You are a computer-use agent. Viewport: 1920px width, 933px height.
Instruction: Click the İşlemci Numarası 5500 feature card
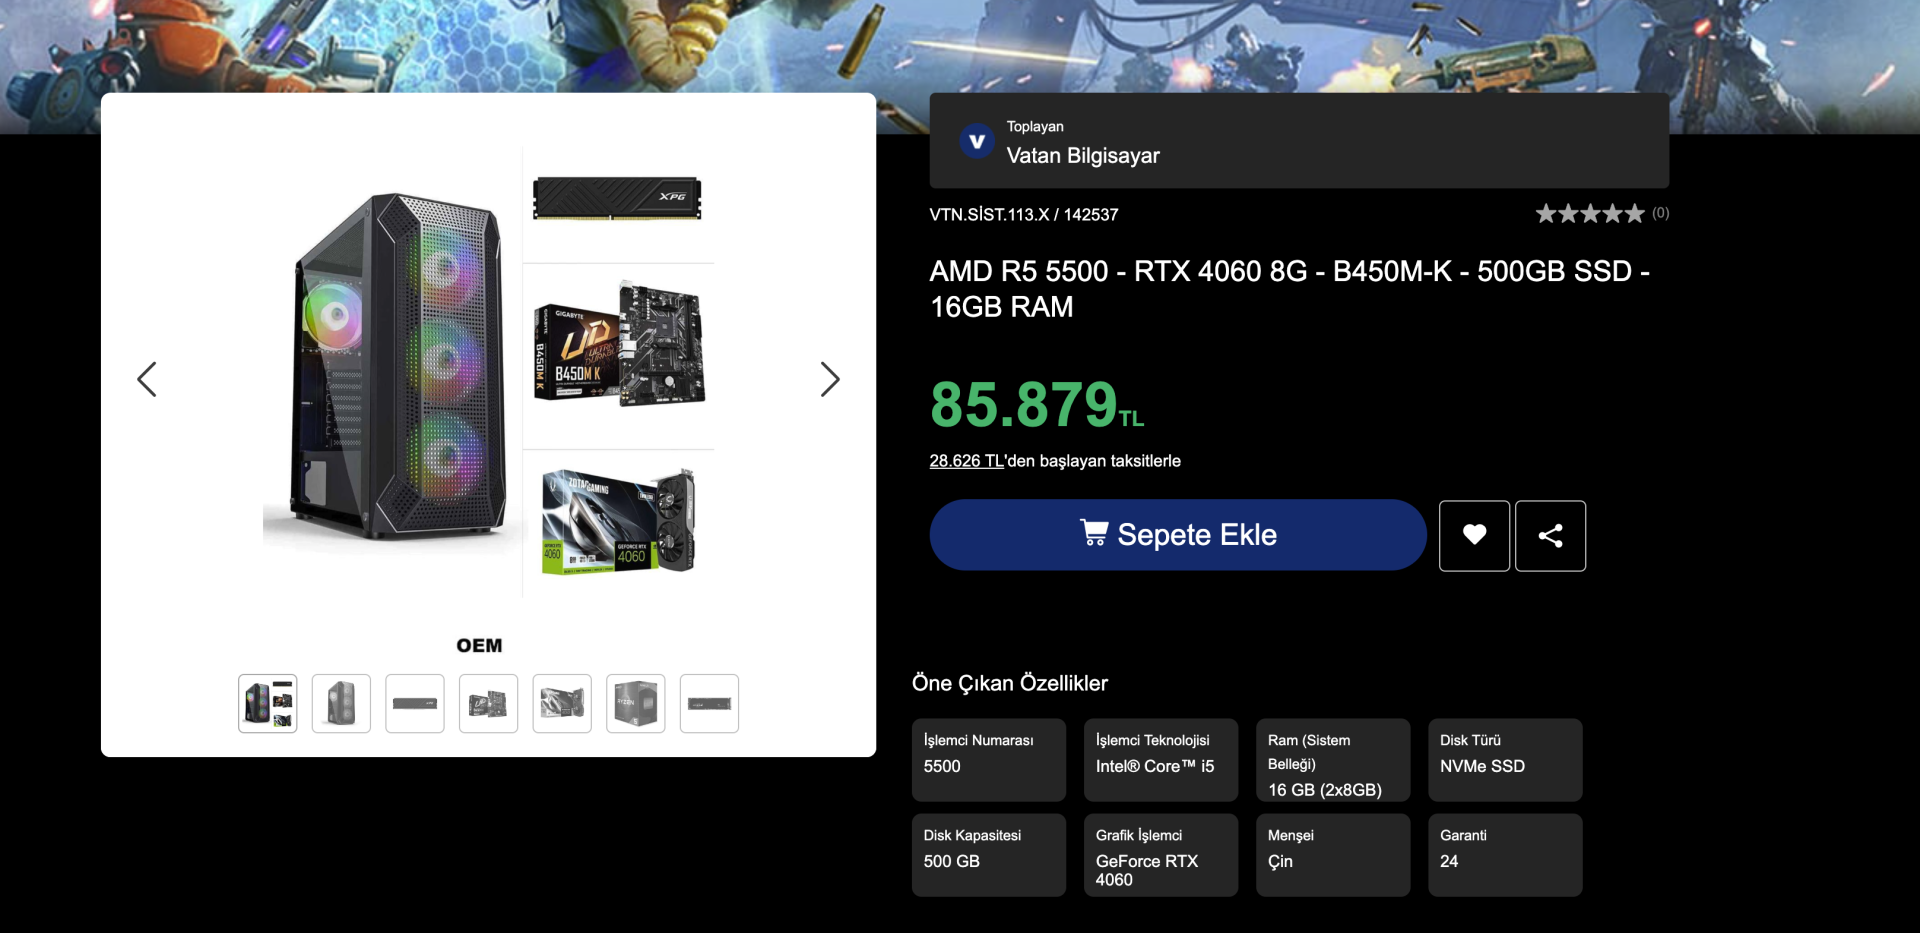989,760
